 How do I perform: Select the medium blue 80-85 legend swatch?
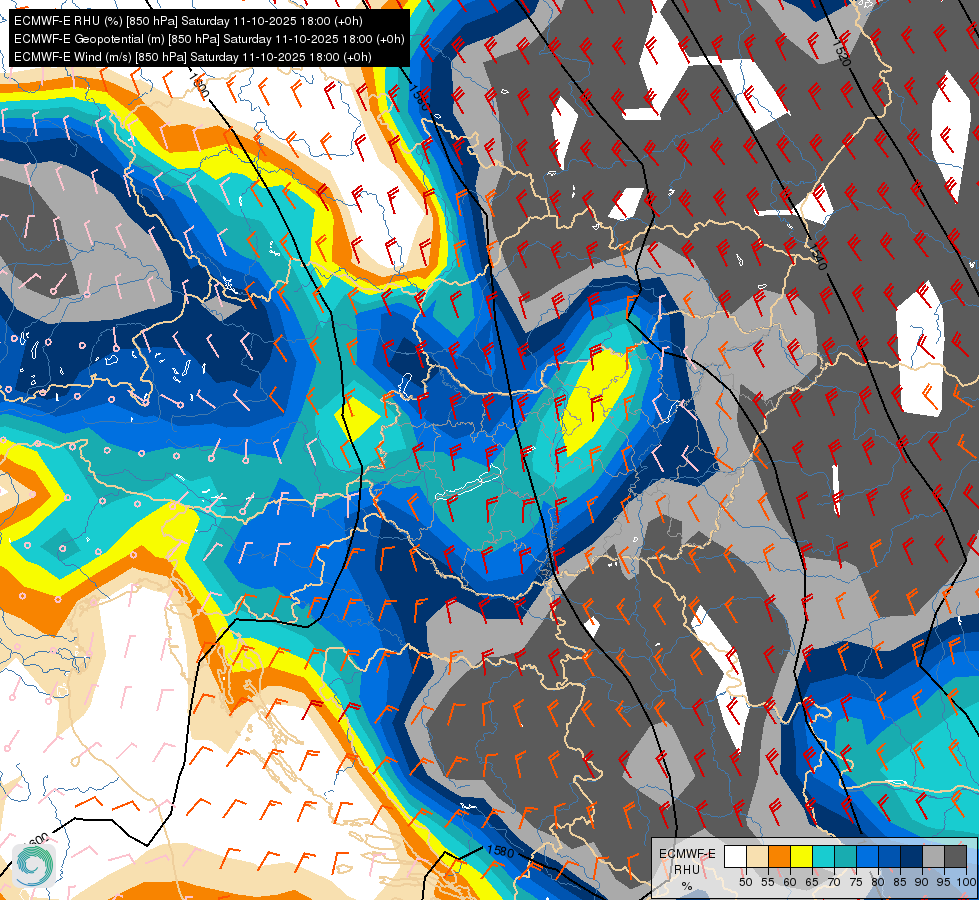888,857
